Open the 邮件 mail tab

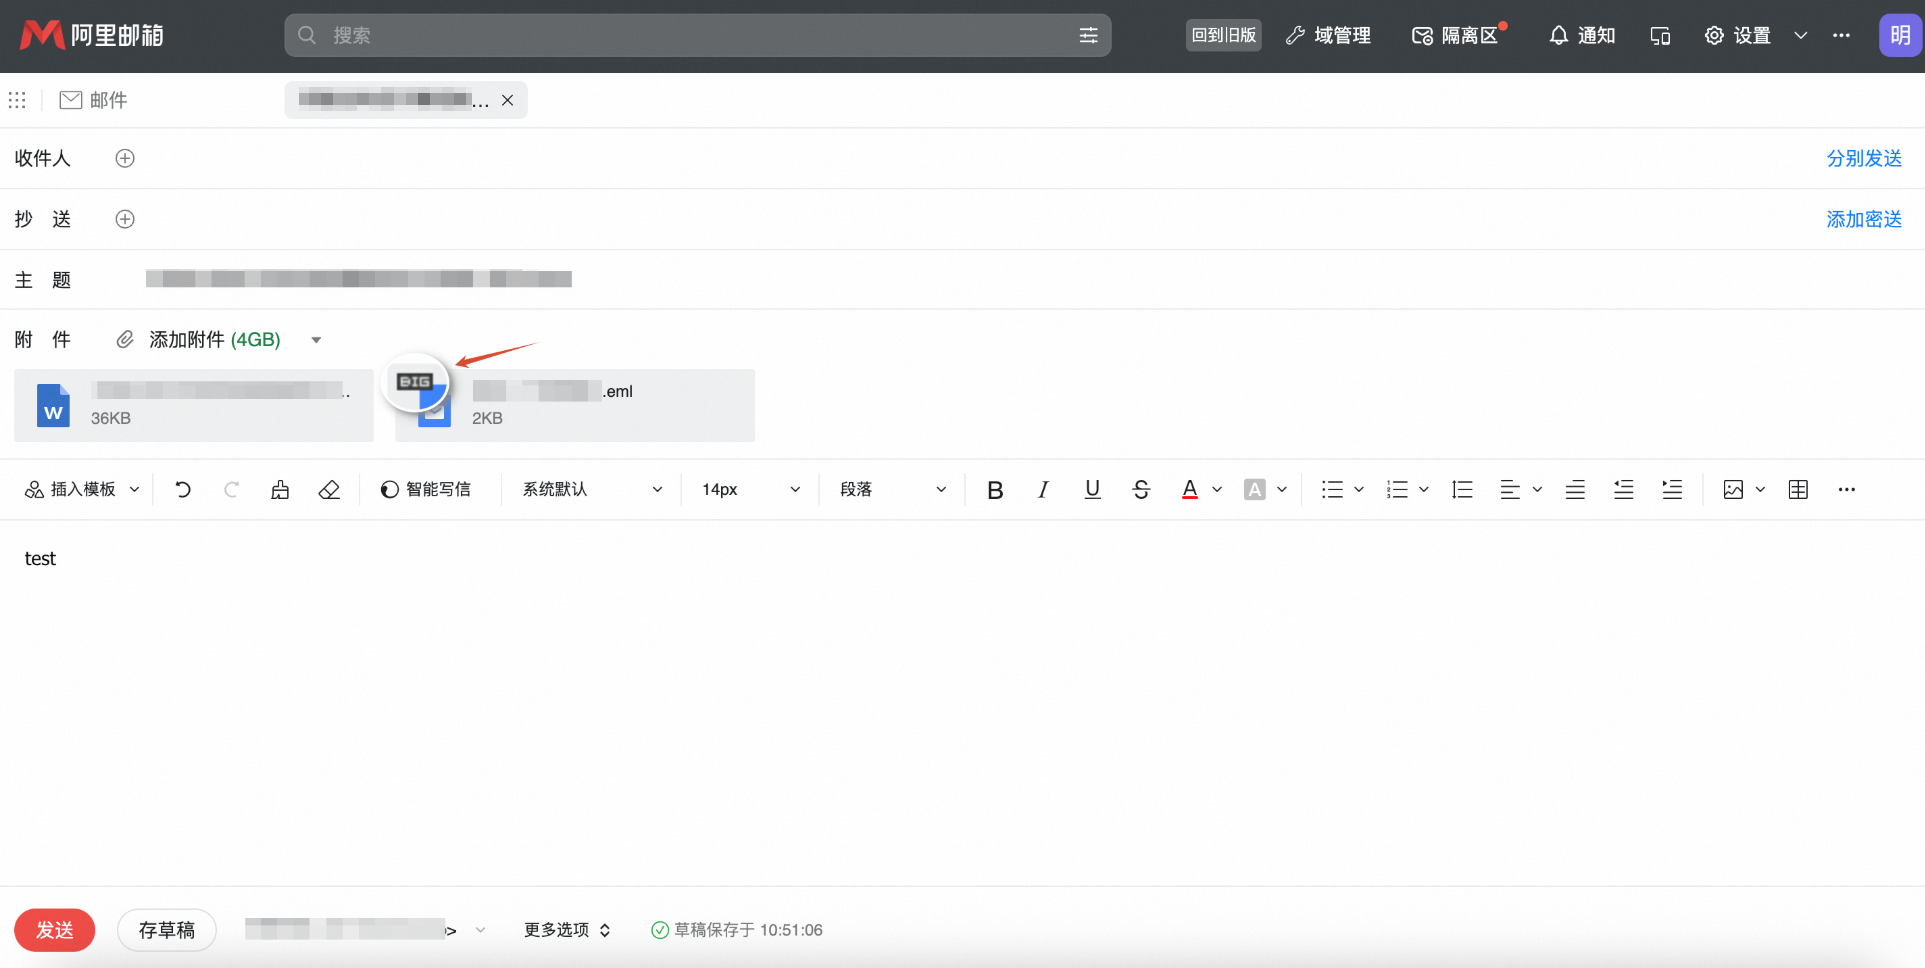(x=93, y=100)
